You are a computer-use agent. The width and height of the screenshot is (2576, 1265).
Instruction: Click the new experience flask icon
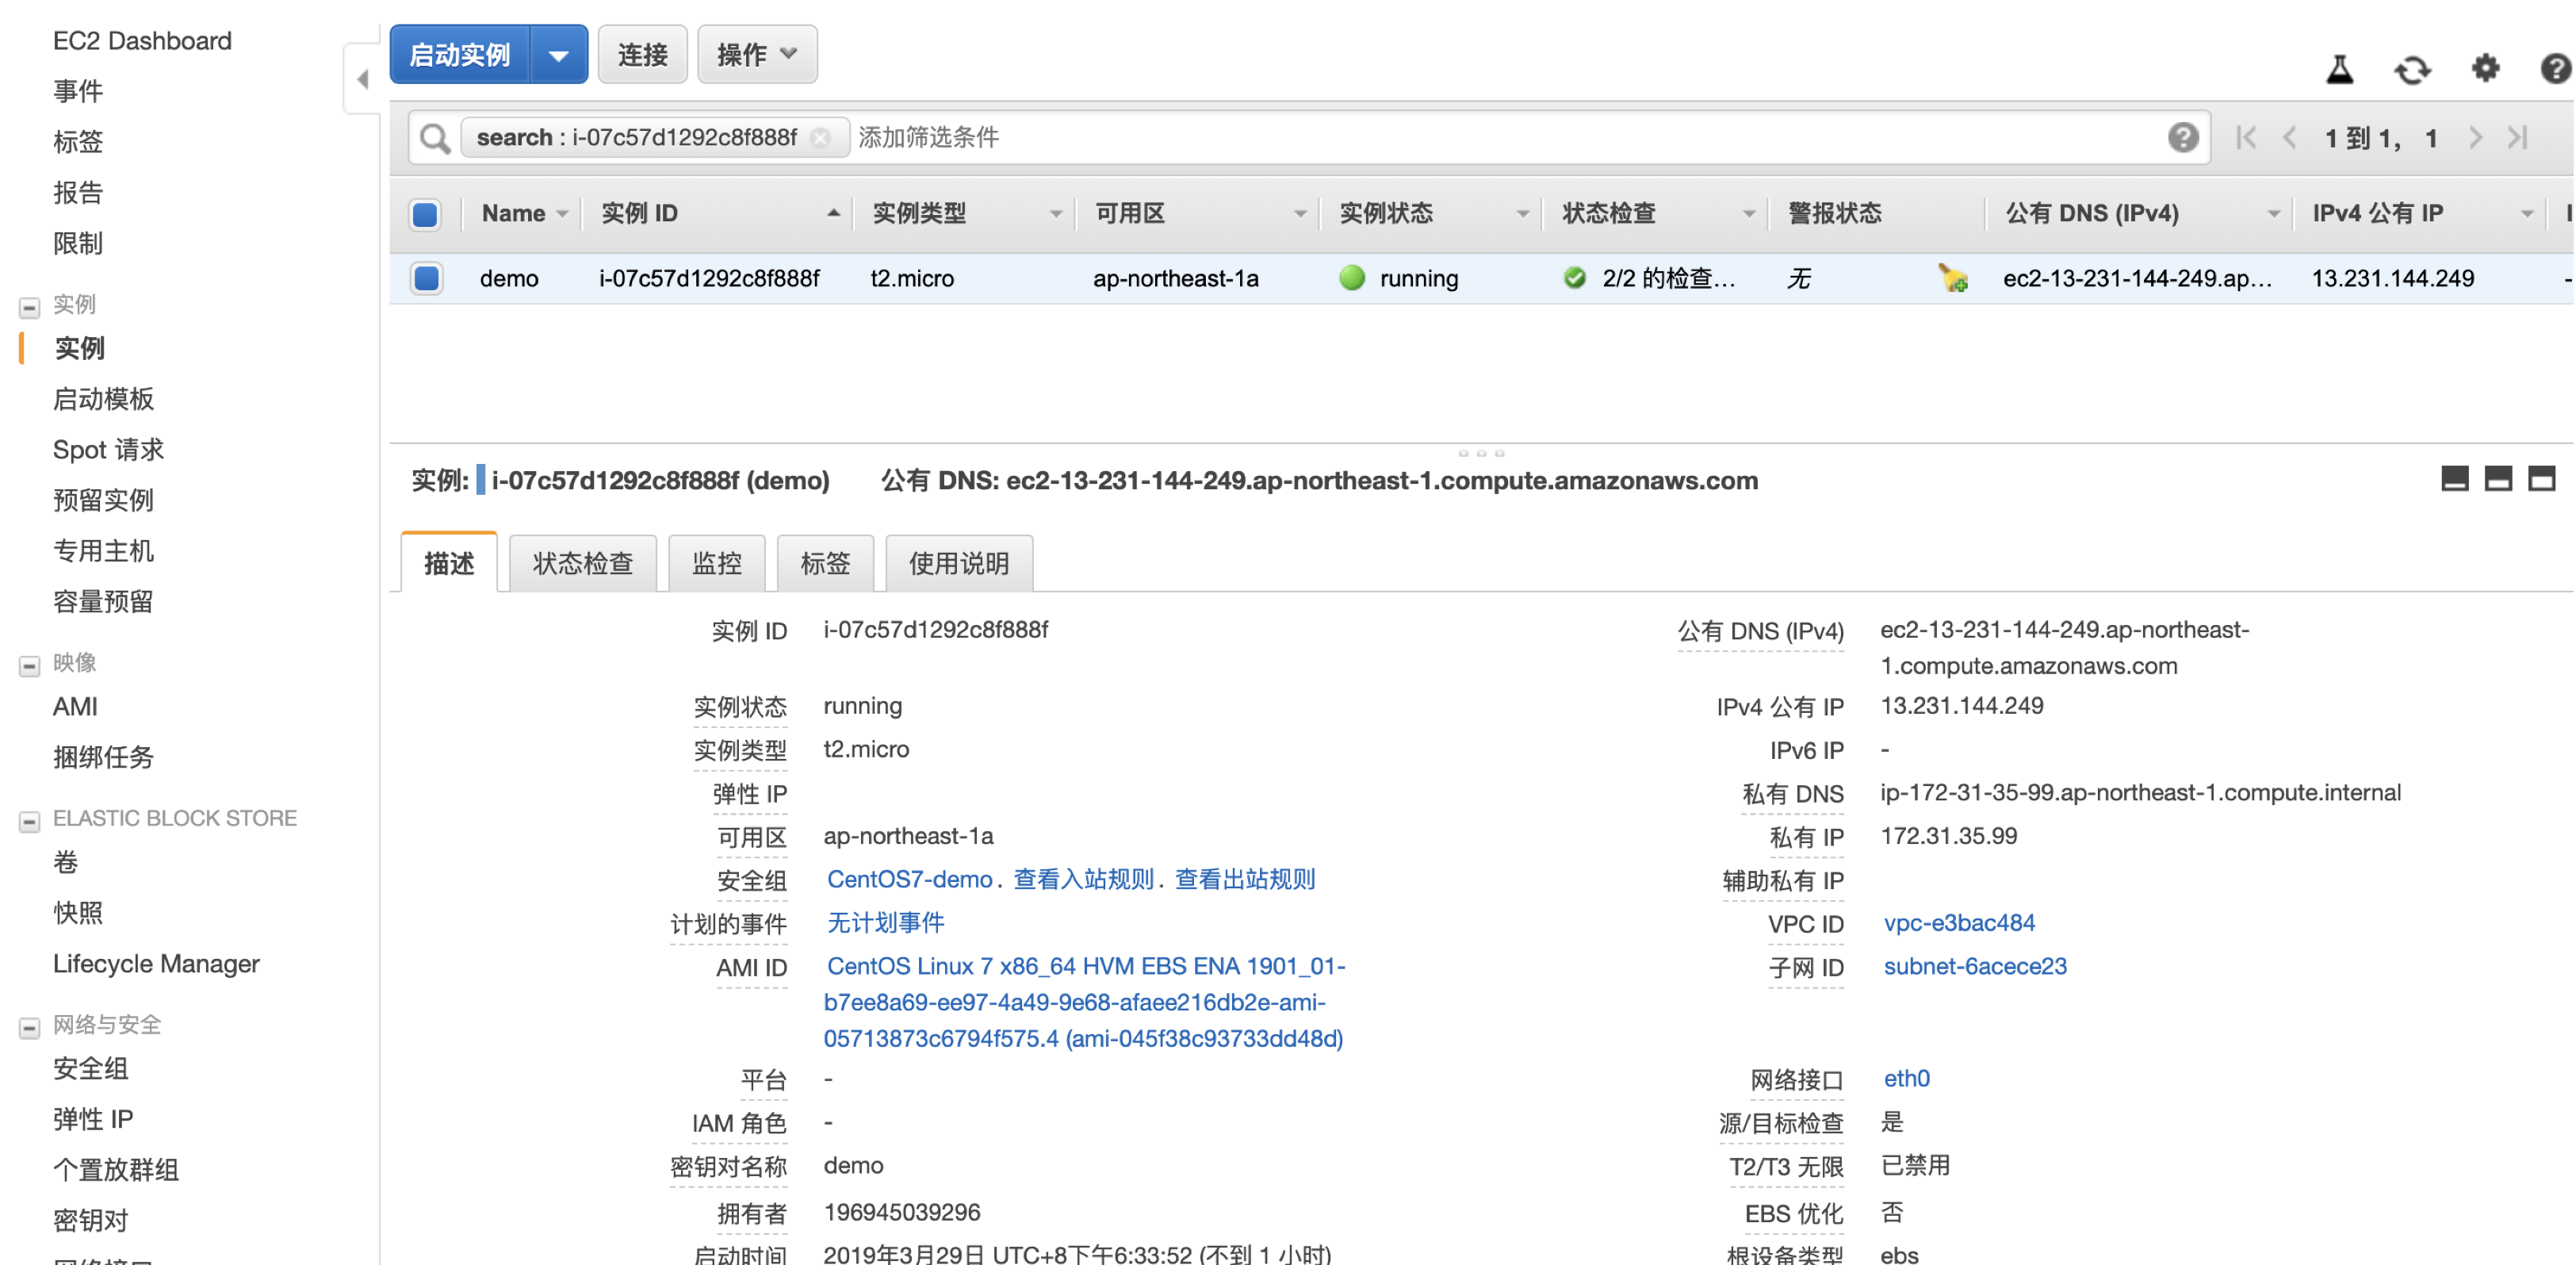pyautogui.click(x=2340, y=70)
